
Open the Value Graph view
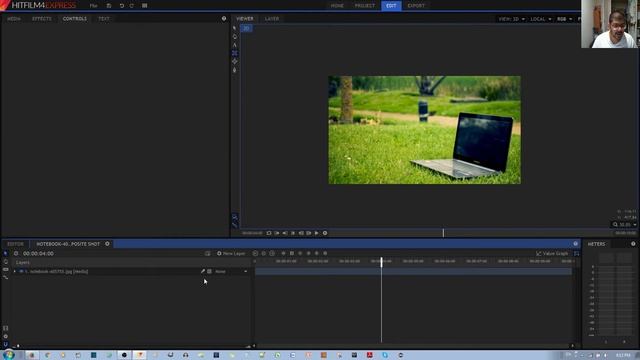click(x=552, y=253)
